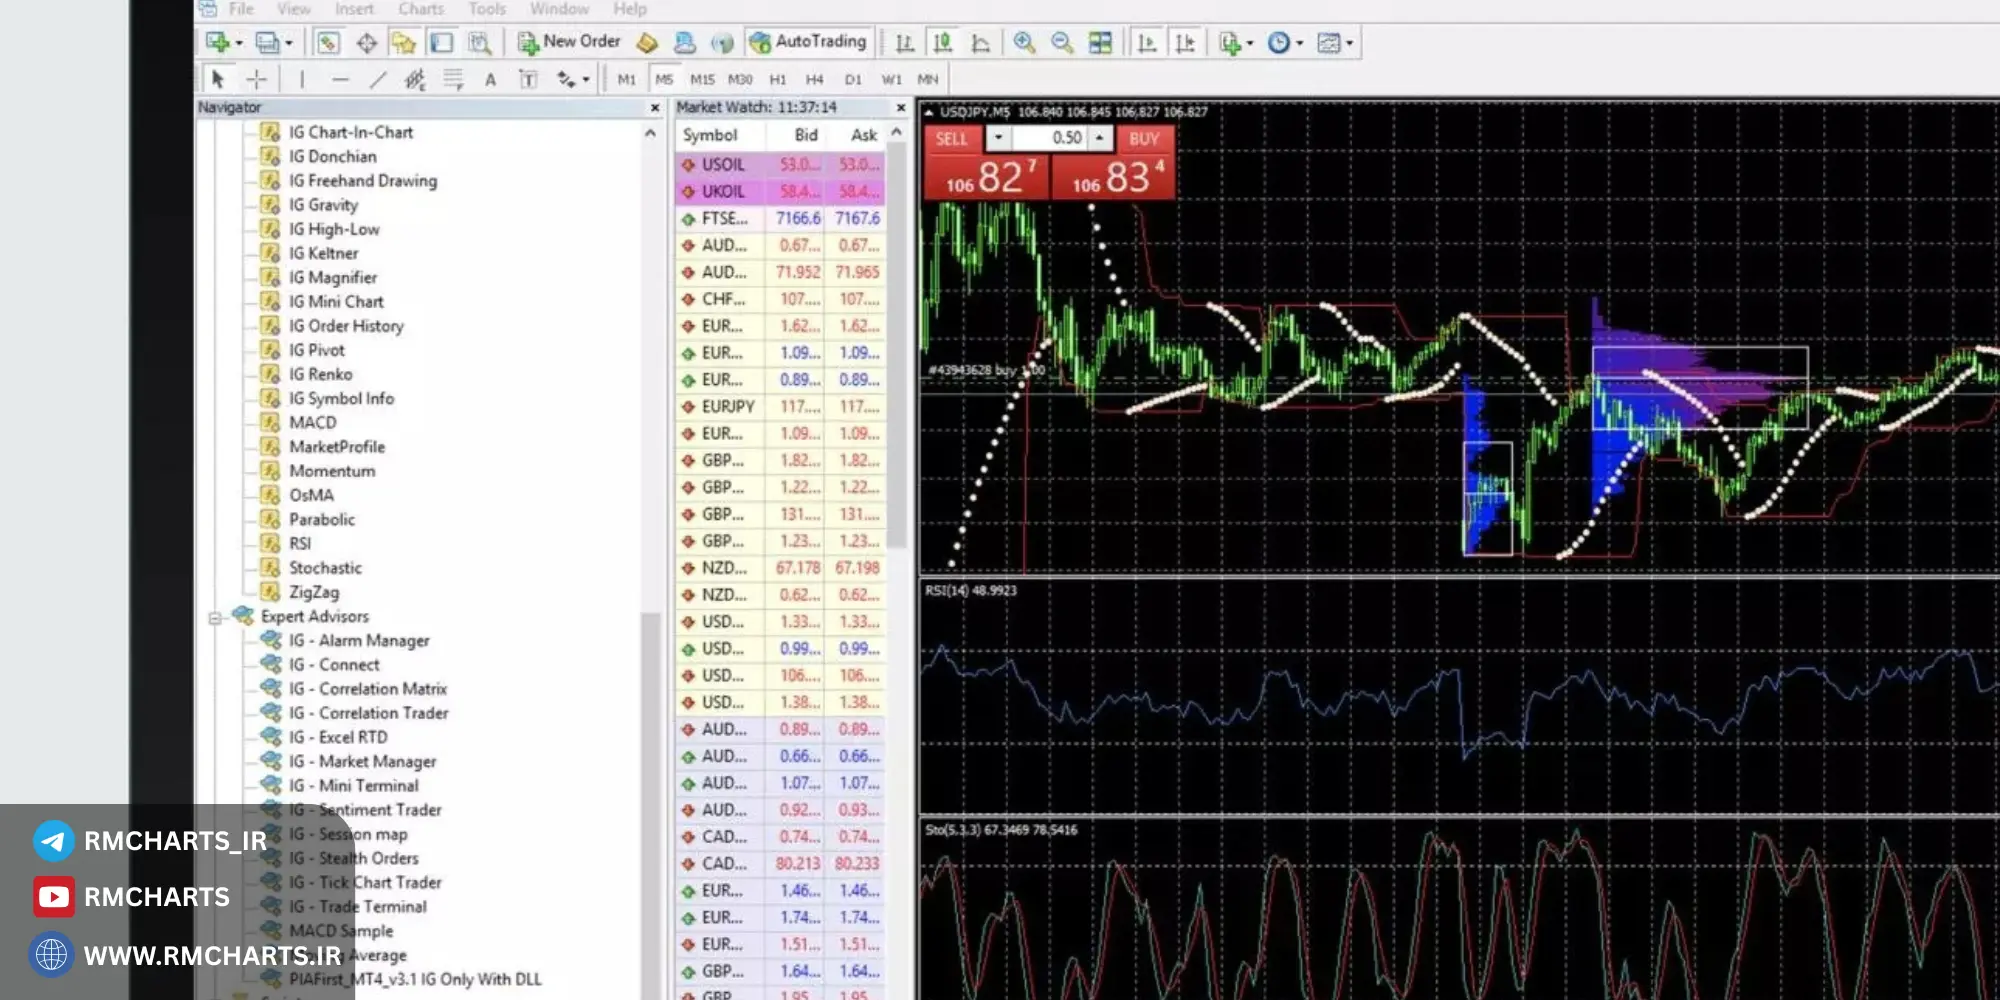
Task: Select the Crosshair cursor tool
Action: 256,80
